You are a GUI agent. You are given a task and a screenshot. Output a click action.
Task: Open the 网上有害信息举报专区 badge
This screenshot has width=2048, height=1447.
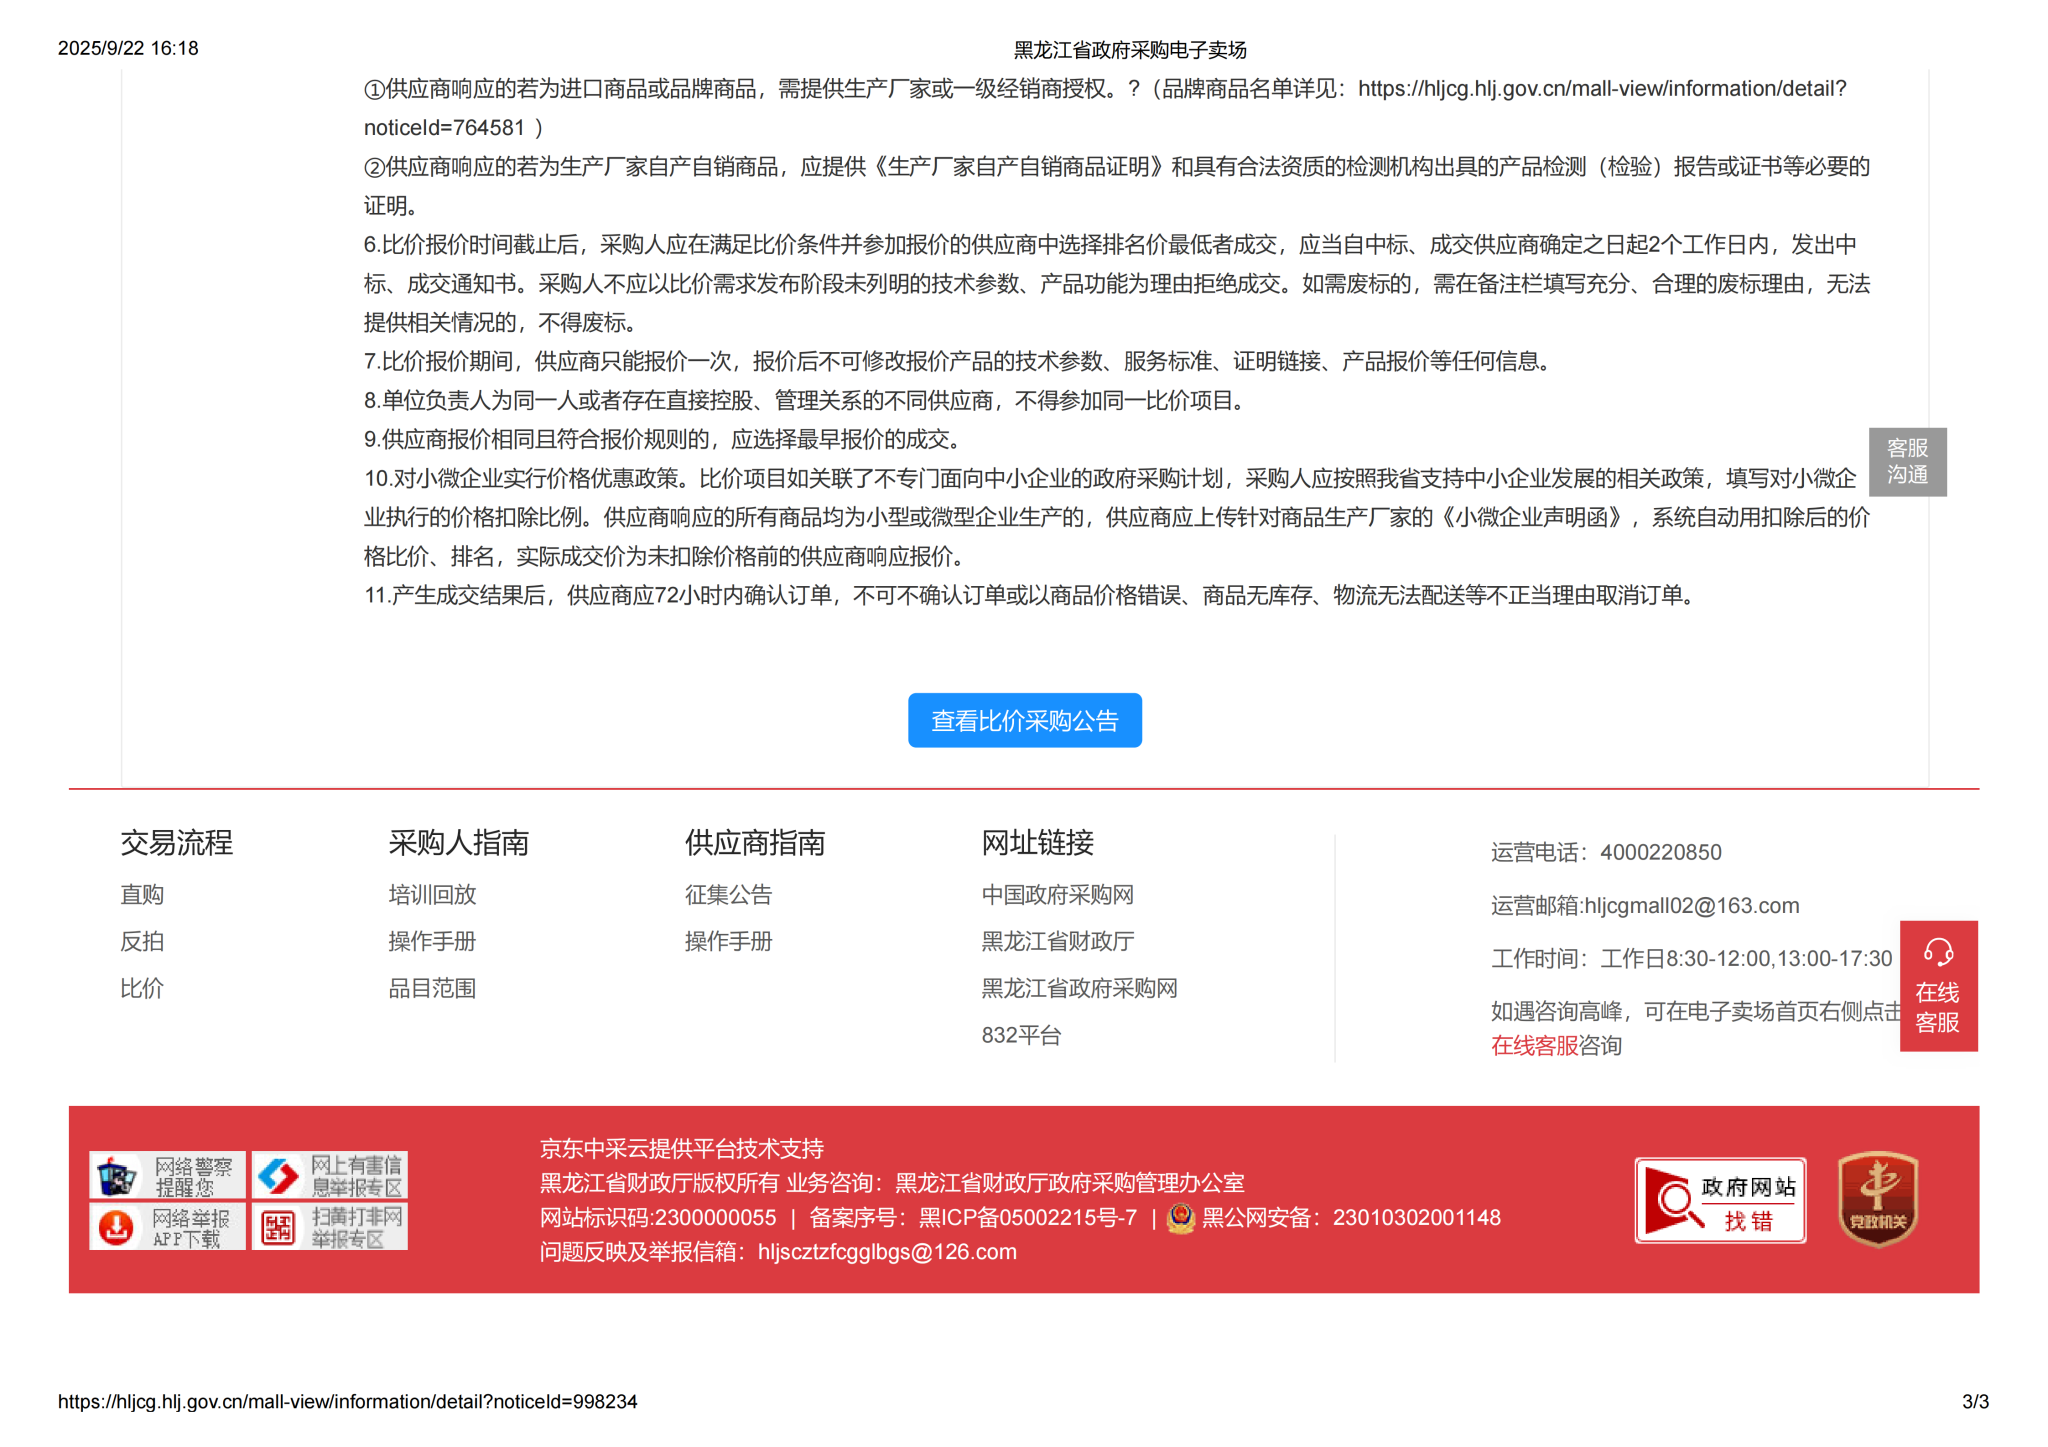(329, 1175)
